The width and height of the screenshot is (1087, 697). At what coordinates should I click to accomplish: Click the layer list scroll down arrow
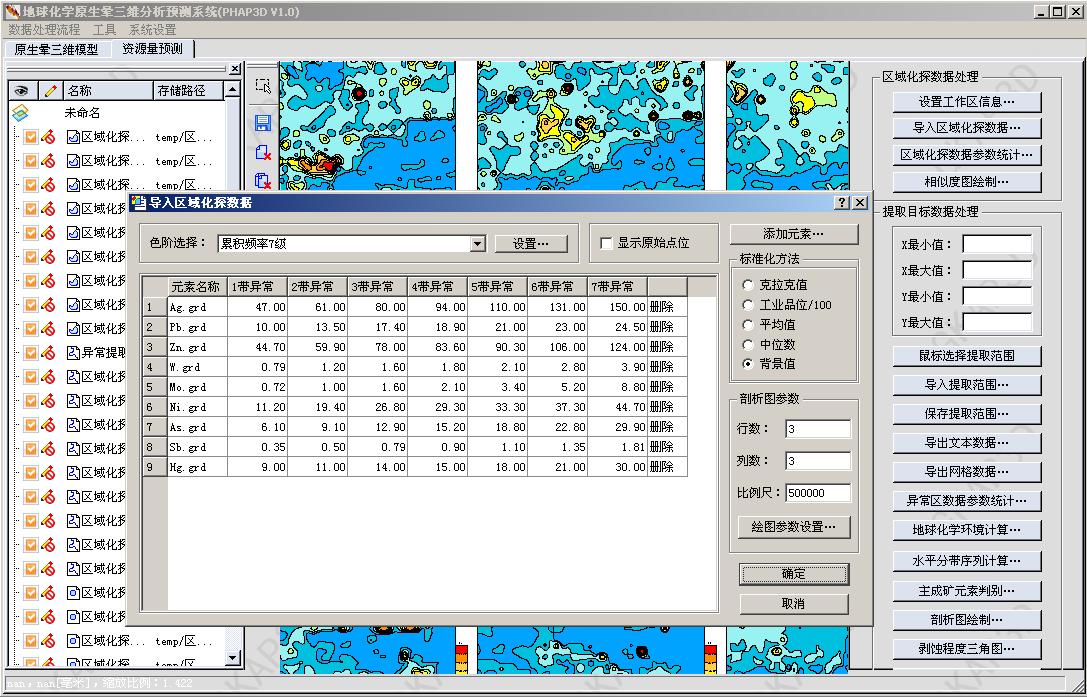(x=232, y=658)
